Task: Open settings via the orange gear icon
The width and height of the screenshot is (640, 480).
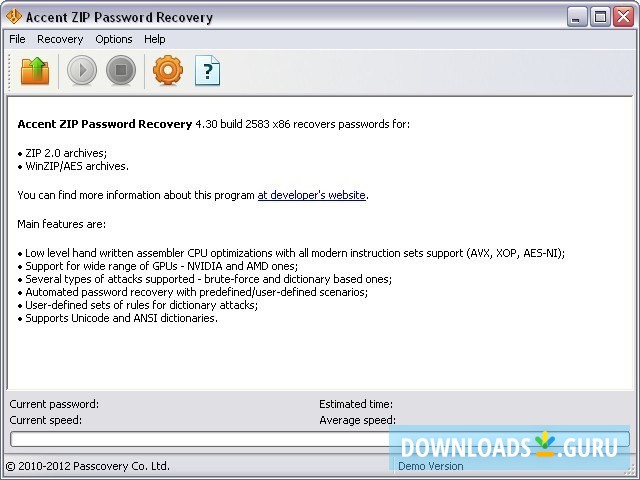Action: click(x=168, y=70)
